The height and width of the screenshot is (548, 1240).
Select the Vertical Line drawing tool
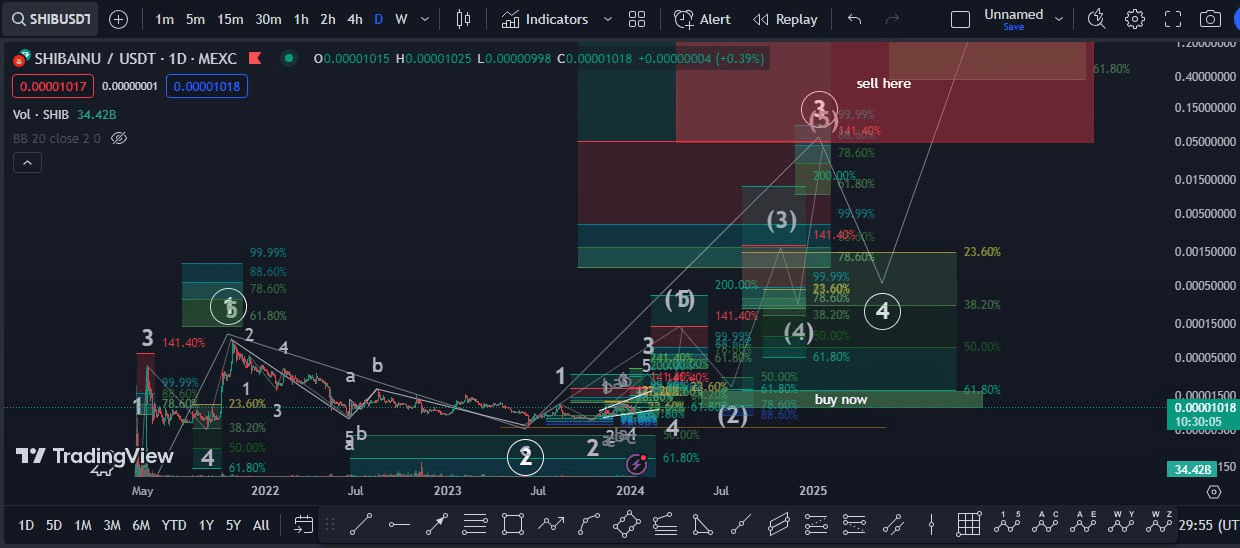(931, 523)
